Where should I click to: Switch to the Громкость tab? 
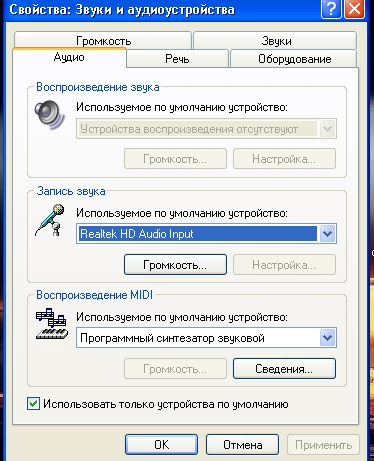point(103,40)
